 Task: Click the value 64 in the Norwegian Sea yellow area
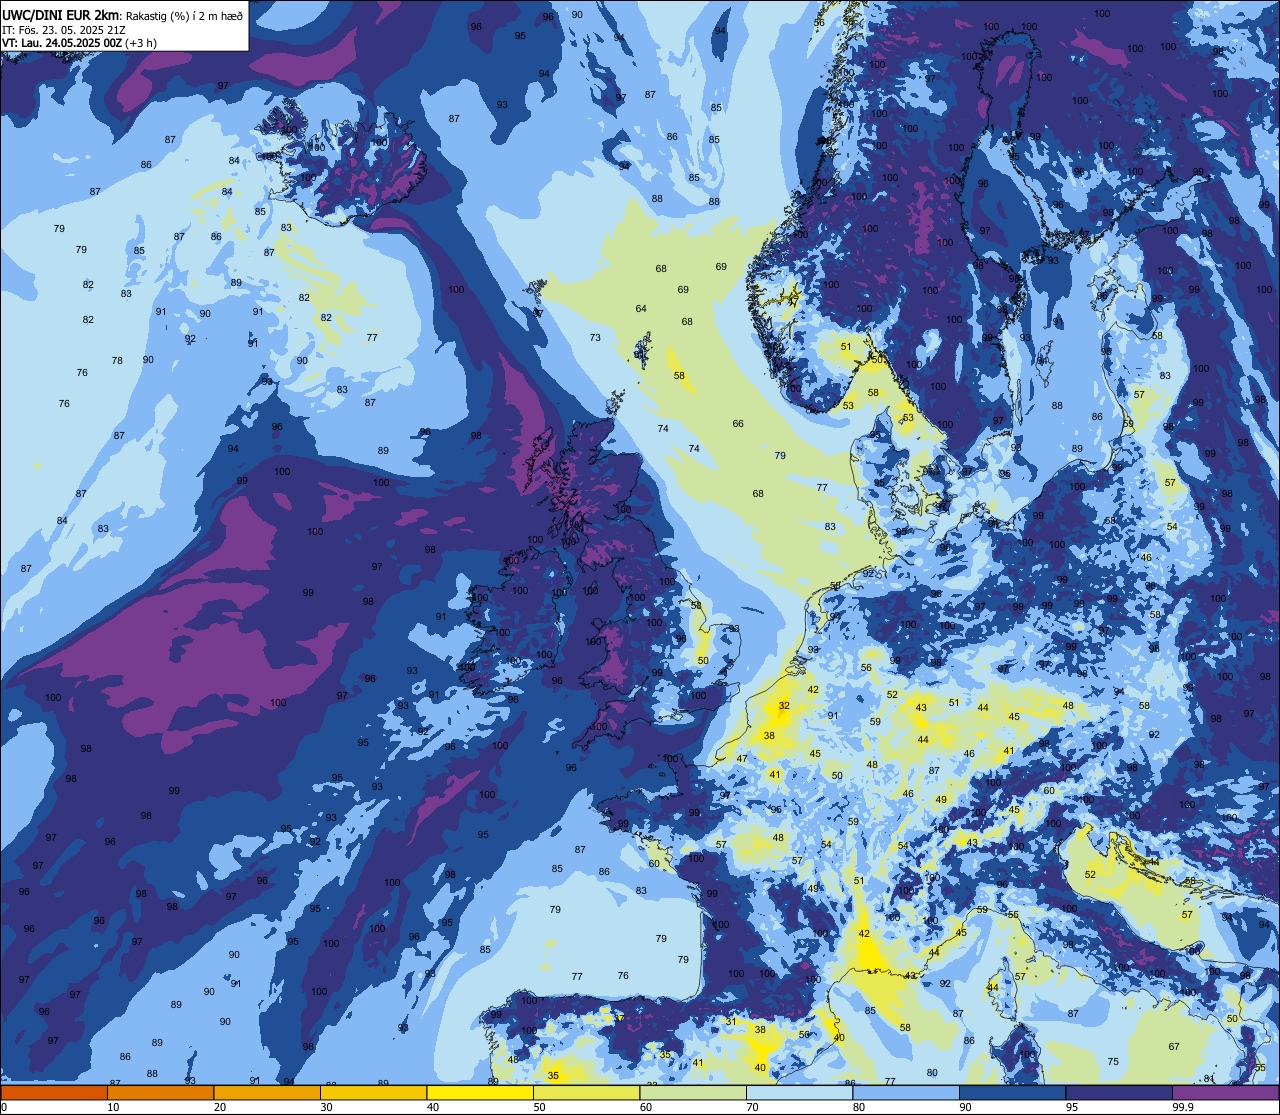pos(641,309)
